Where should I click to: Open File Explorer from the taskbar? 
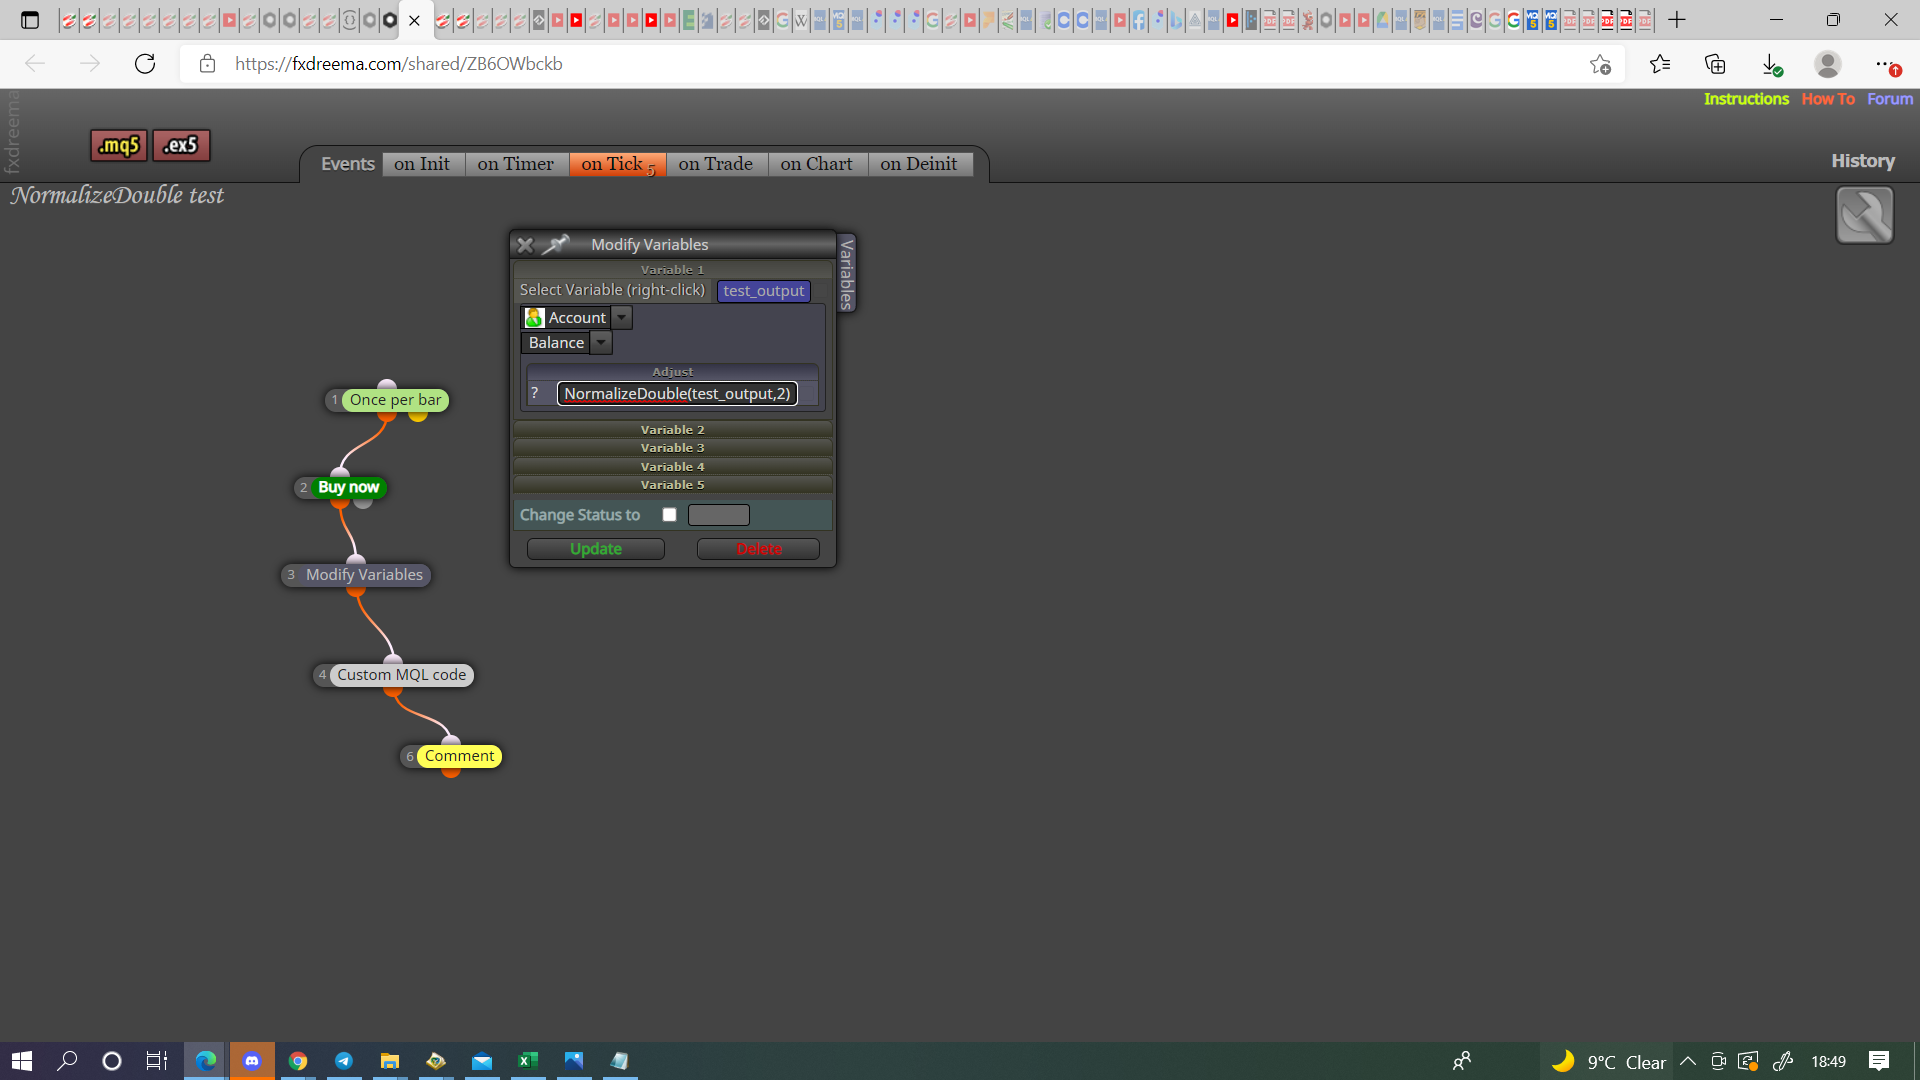pos(390,1061)
